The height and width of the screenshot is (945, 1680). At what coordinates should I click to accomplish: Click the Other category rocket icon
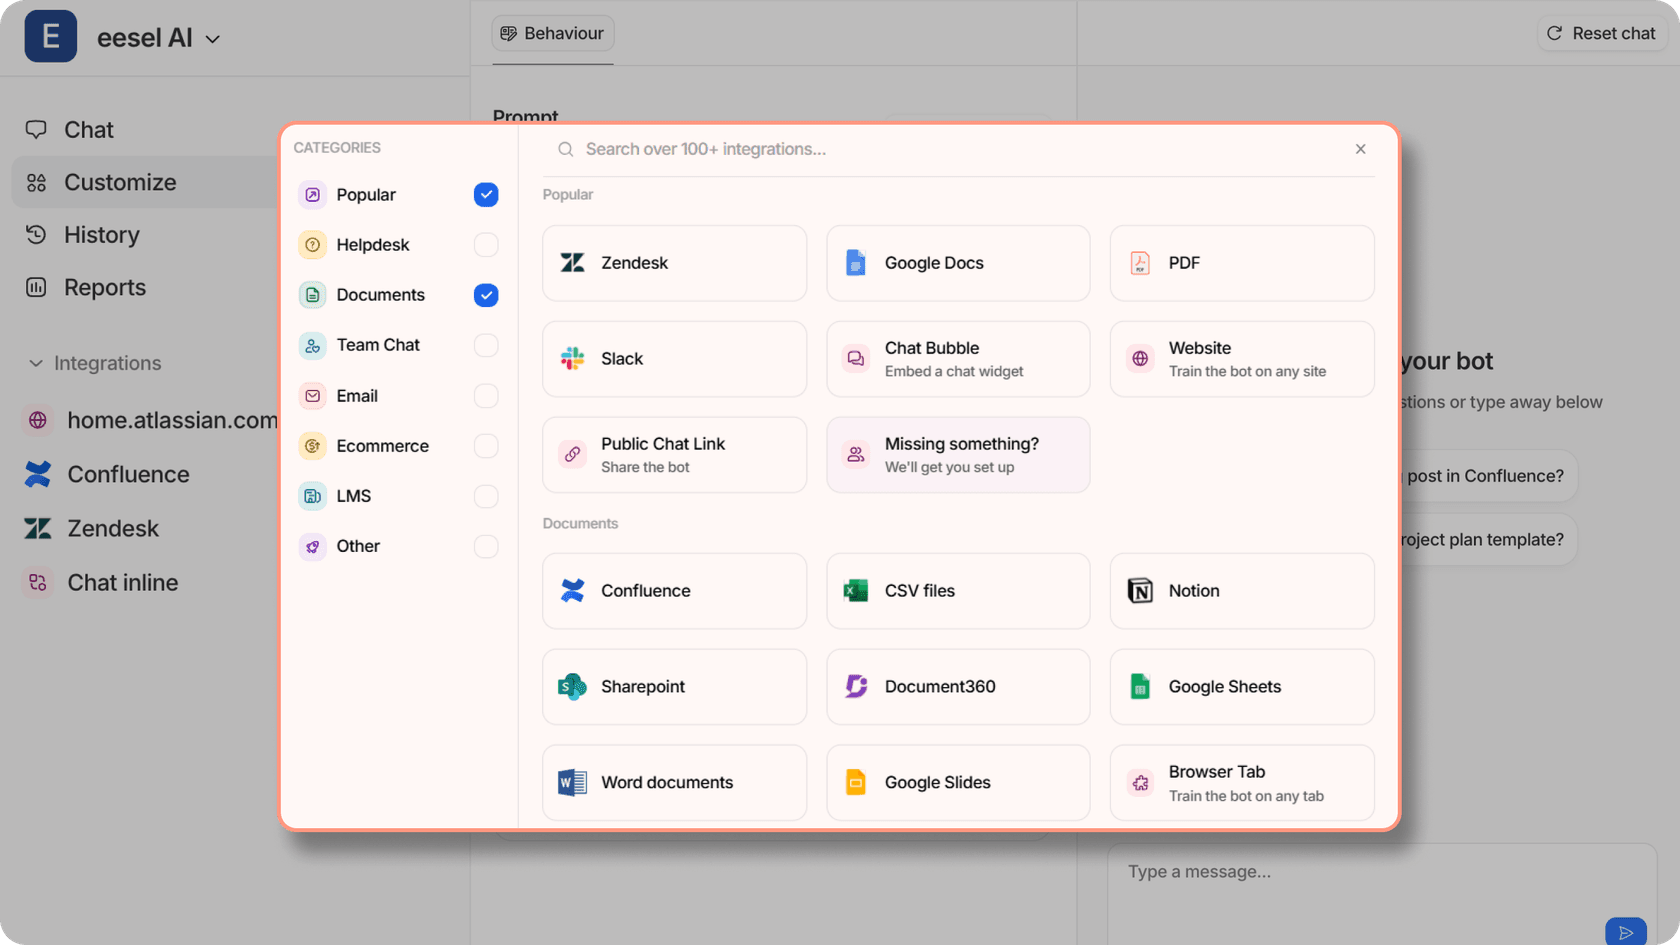(313, 547)
